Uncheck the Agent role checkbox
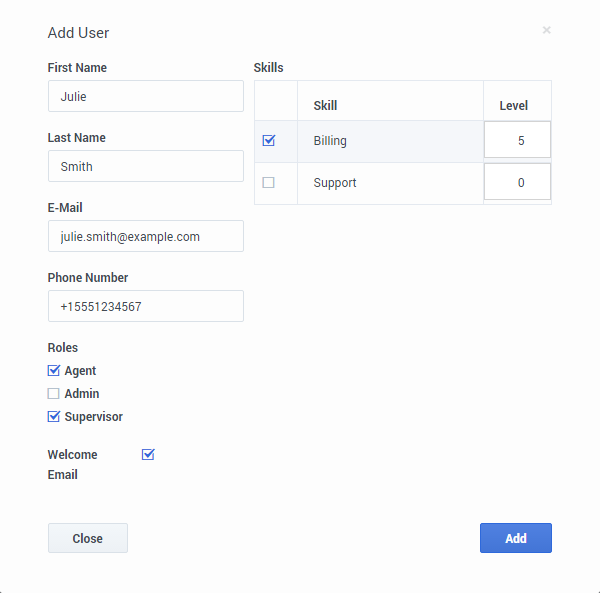 (54, 371)
